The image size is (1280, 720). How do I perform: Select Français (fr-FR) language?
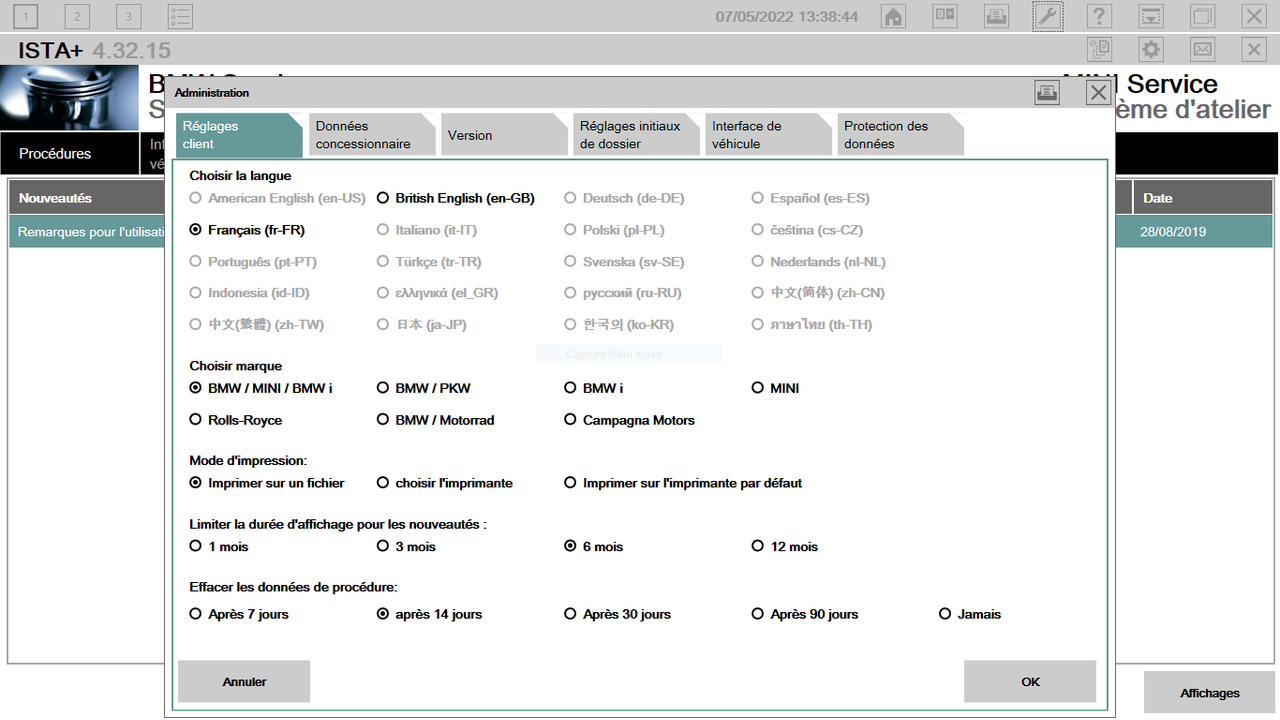coord(247,230)
